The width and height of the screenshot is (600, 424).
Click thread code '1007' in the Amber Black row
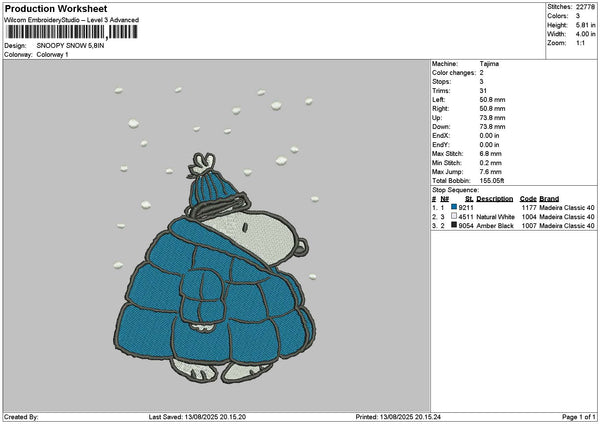(529, 226)
